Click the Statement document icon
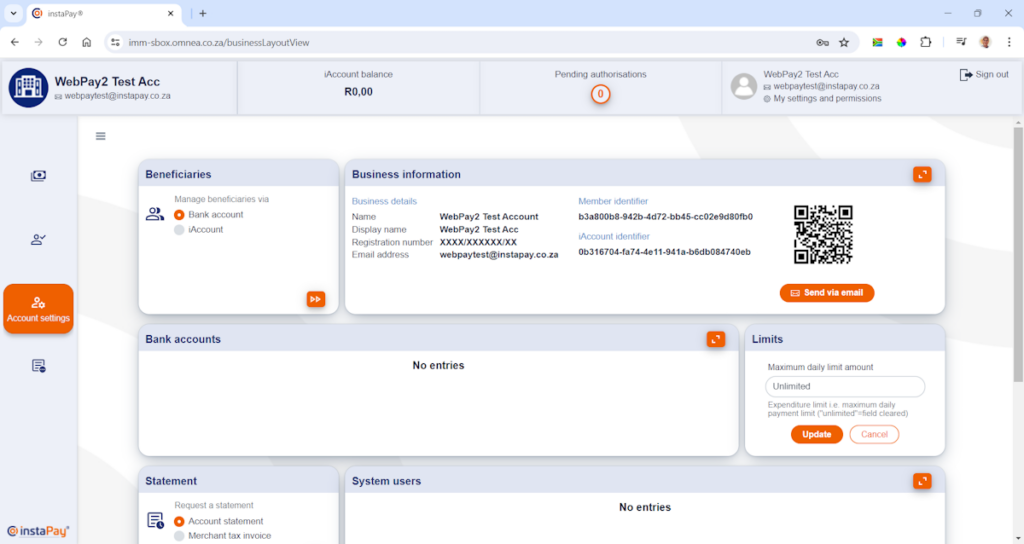Viewport: 1024px width, 544px height. [155, 520]
